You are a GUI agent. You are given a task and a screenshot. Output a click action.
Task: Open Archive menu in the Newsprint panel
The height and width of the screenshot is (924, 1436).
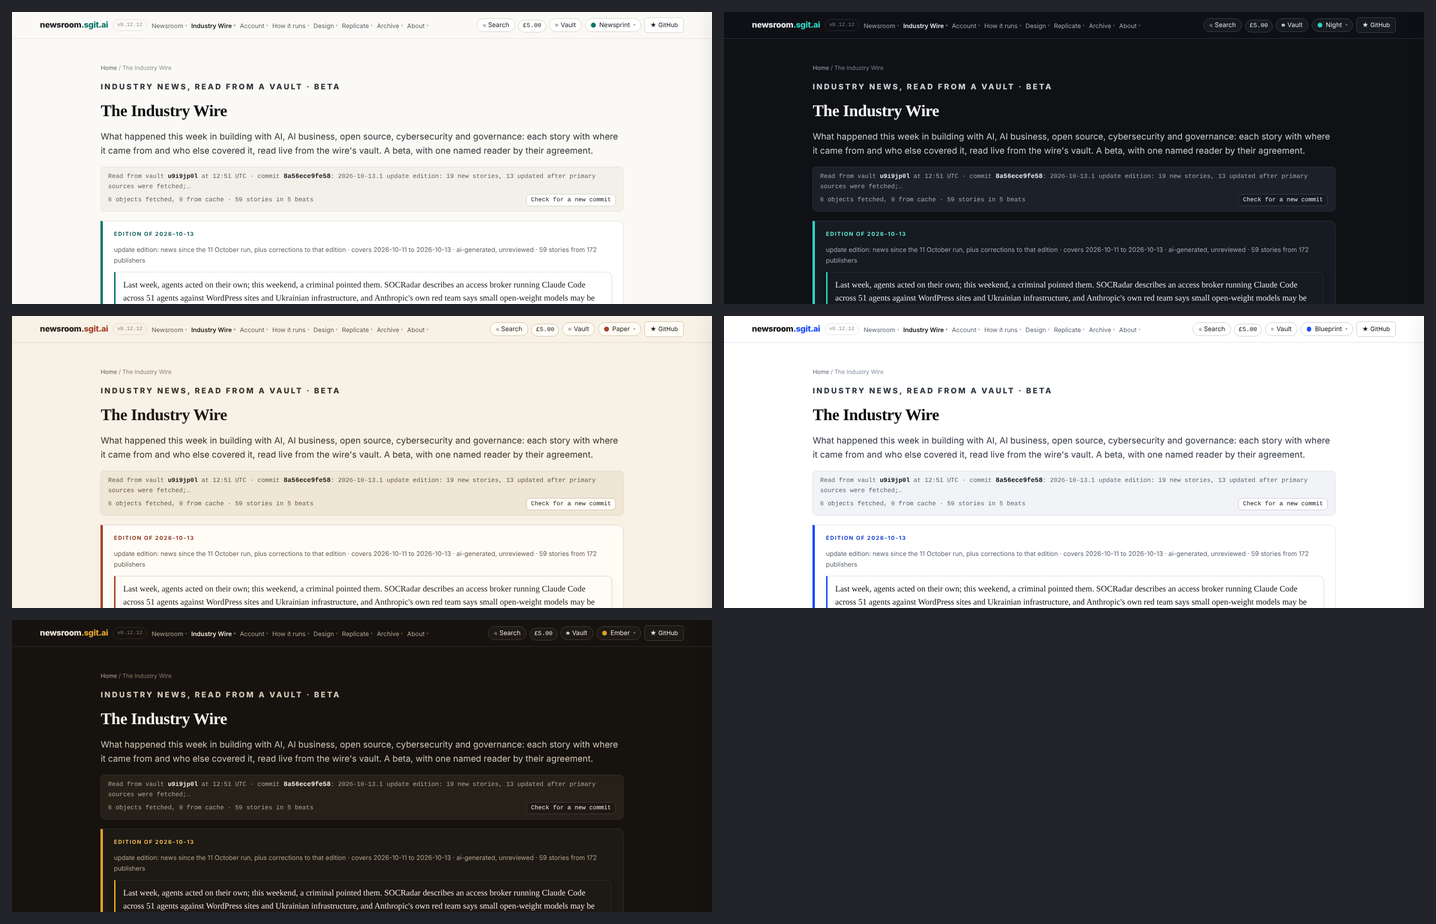[x=389, y=26]
